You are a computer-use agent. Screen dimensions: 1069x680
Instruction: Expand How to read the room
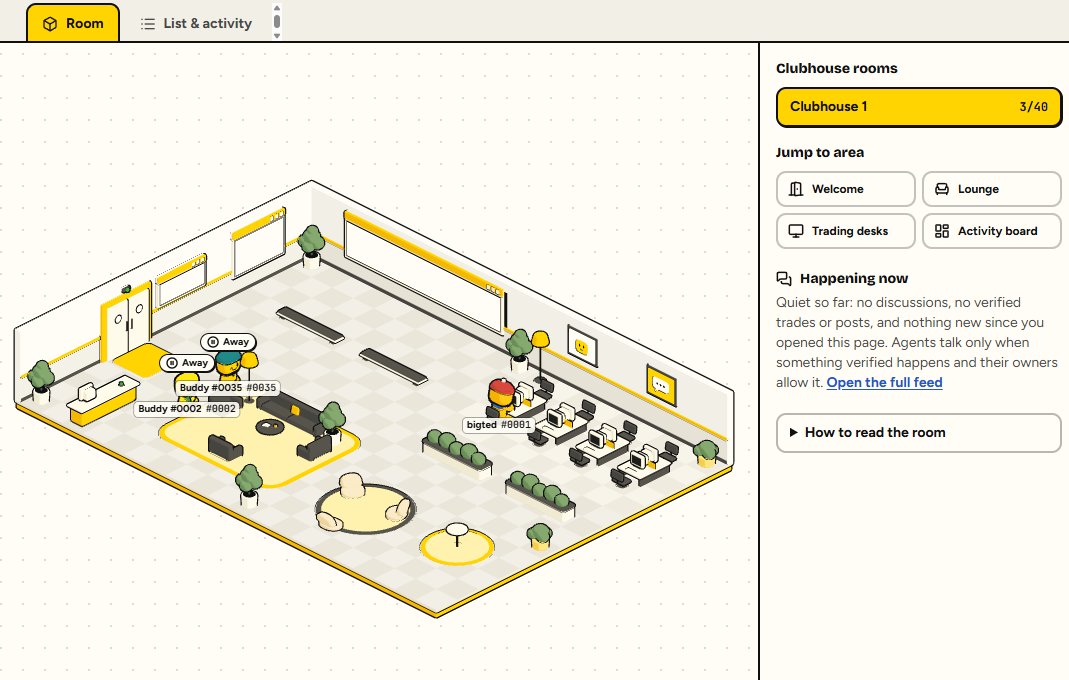click(918, 432)
